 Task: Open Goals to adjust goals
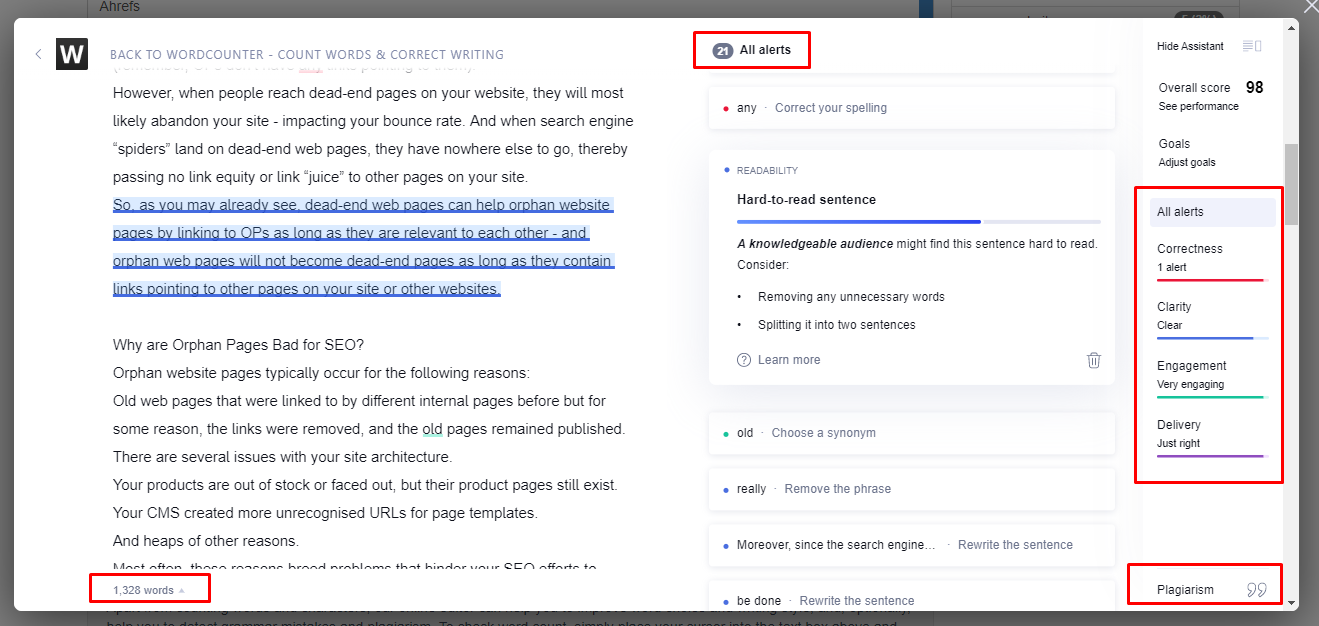coord(1188,152)
